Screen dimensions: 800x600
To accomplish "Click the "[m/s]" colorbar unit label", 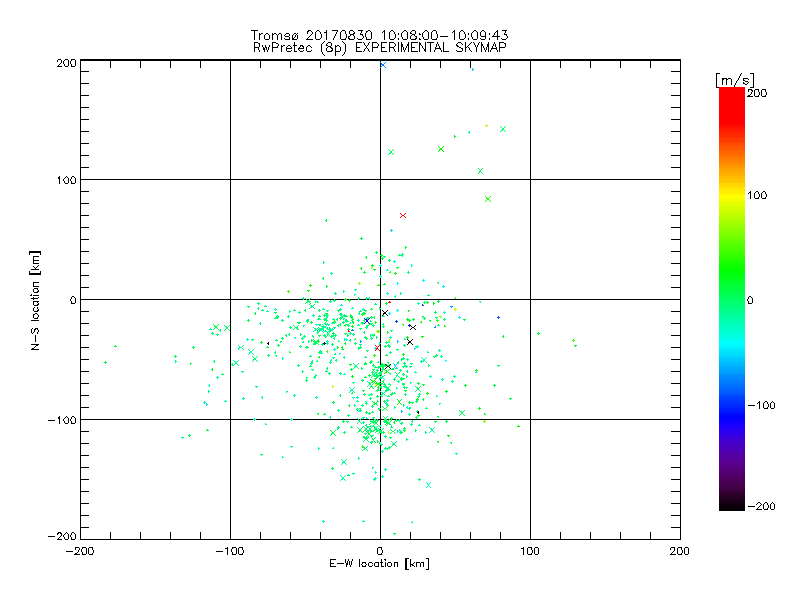I will (x=735, y=80).
